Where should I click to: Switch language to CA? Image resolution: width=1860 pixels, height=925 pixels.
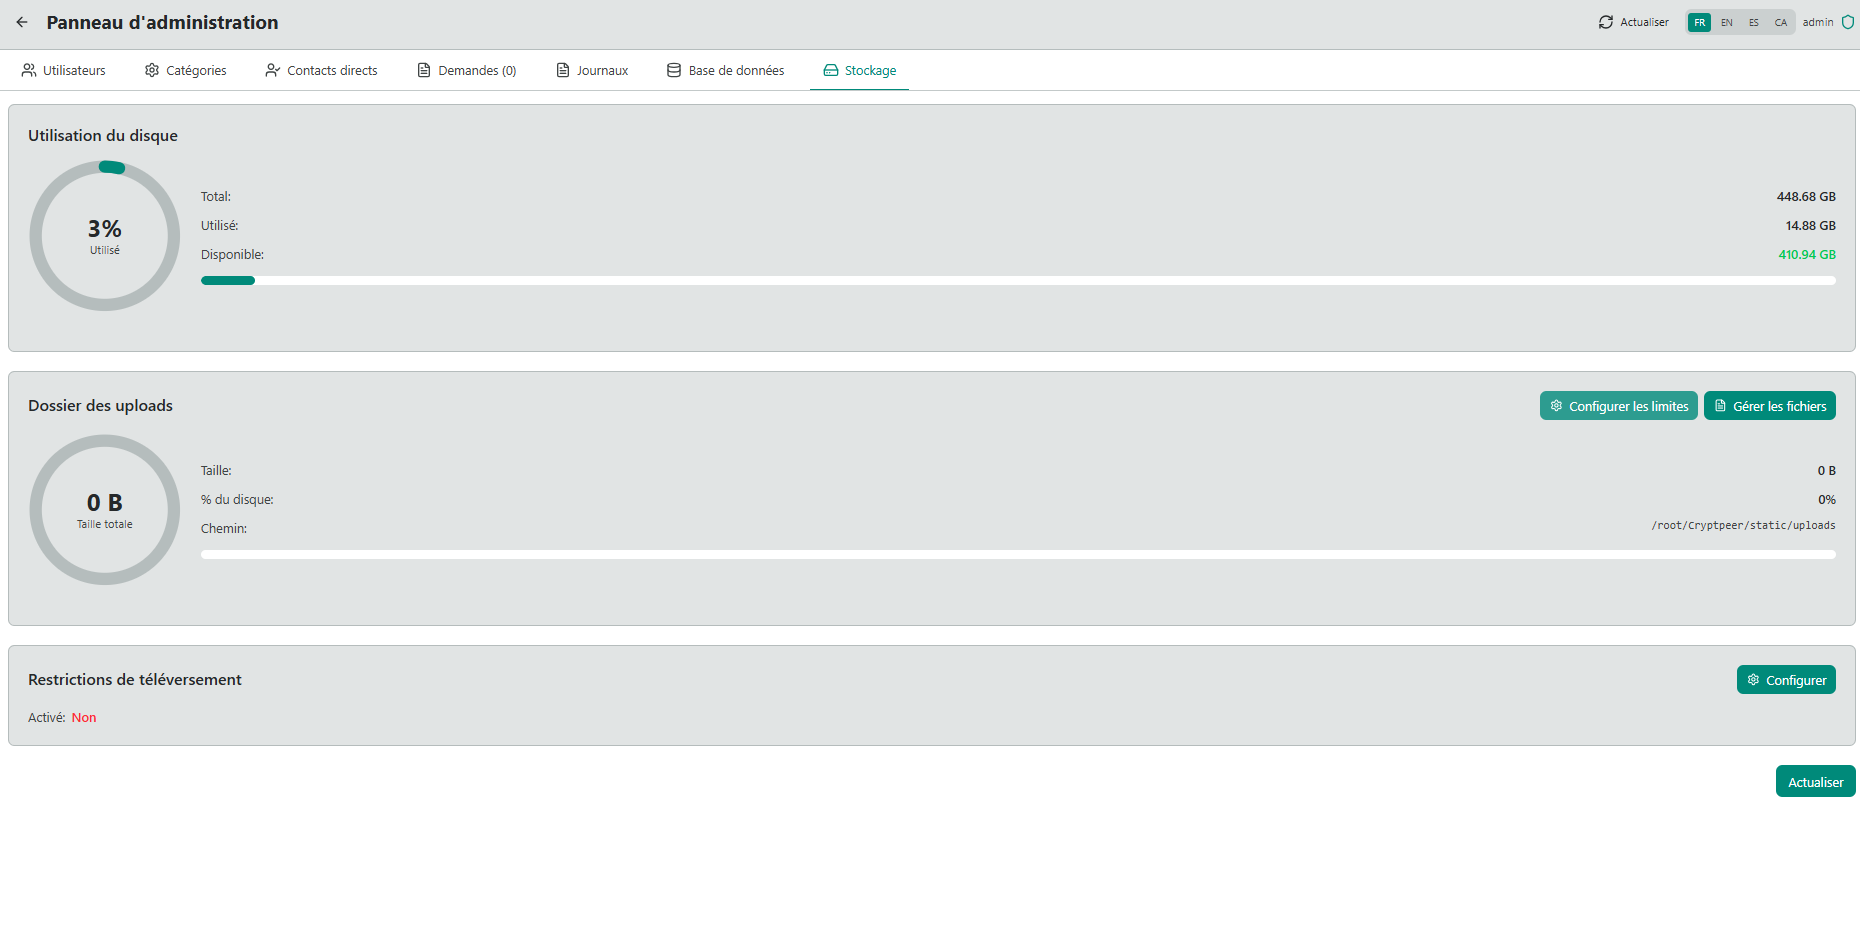coord(1780,21)
